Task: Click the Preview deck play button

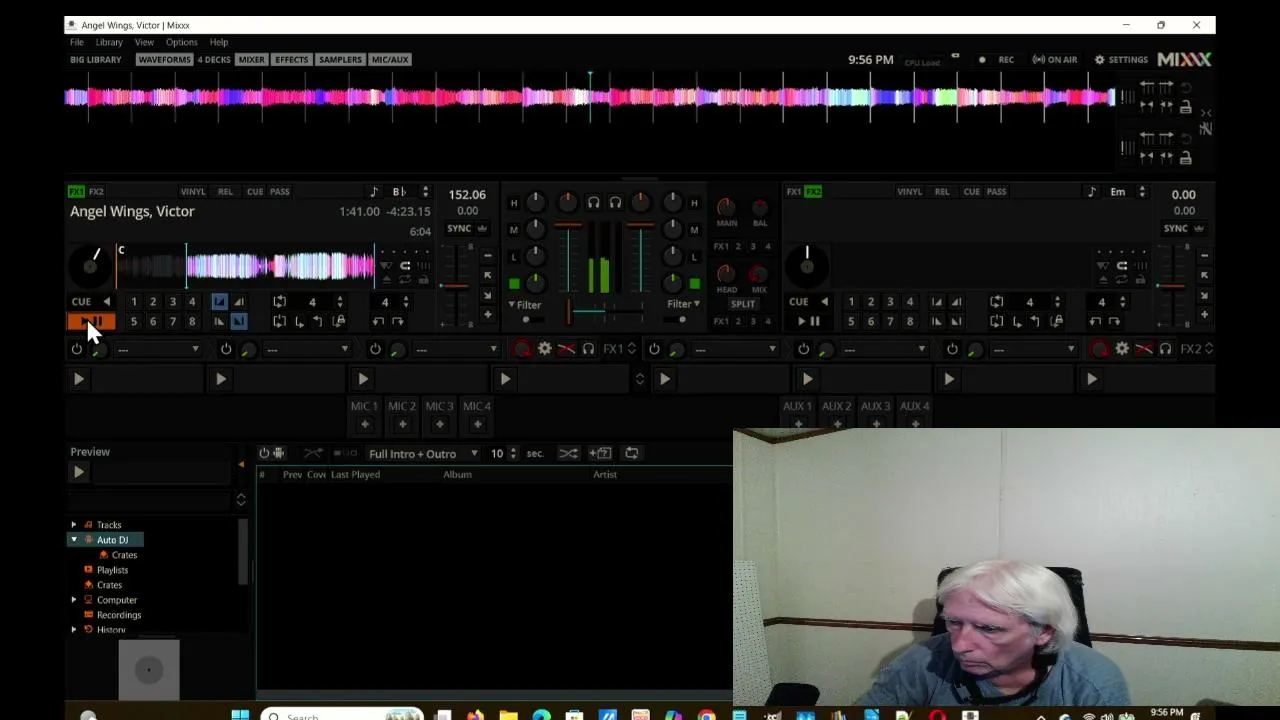Action: click(79, 472)
